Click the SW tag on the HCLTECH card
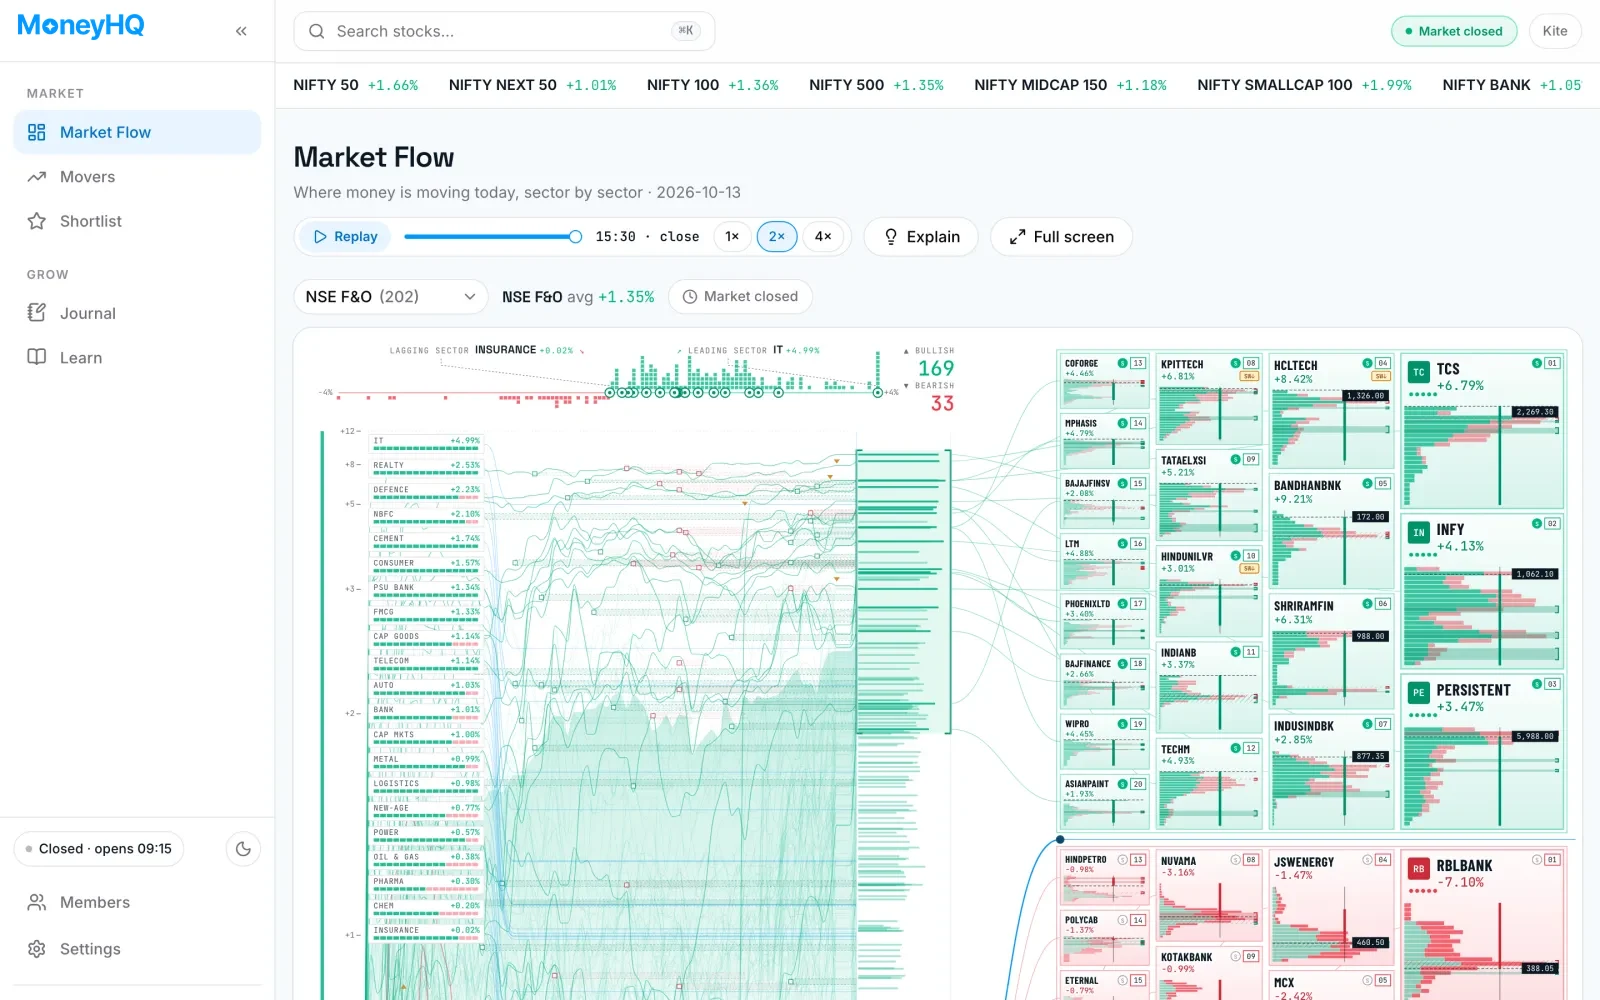Screen dimensions: 1600x1000 [x=1381, y=376]
